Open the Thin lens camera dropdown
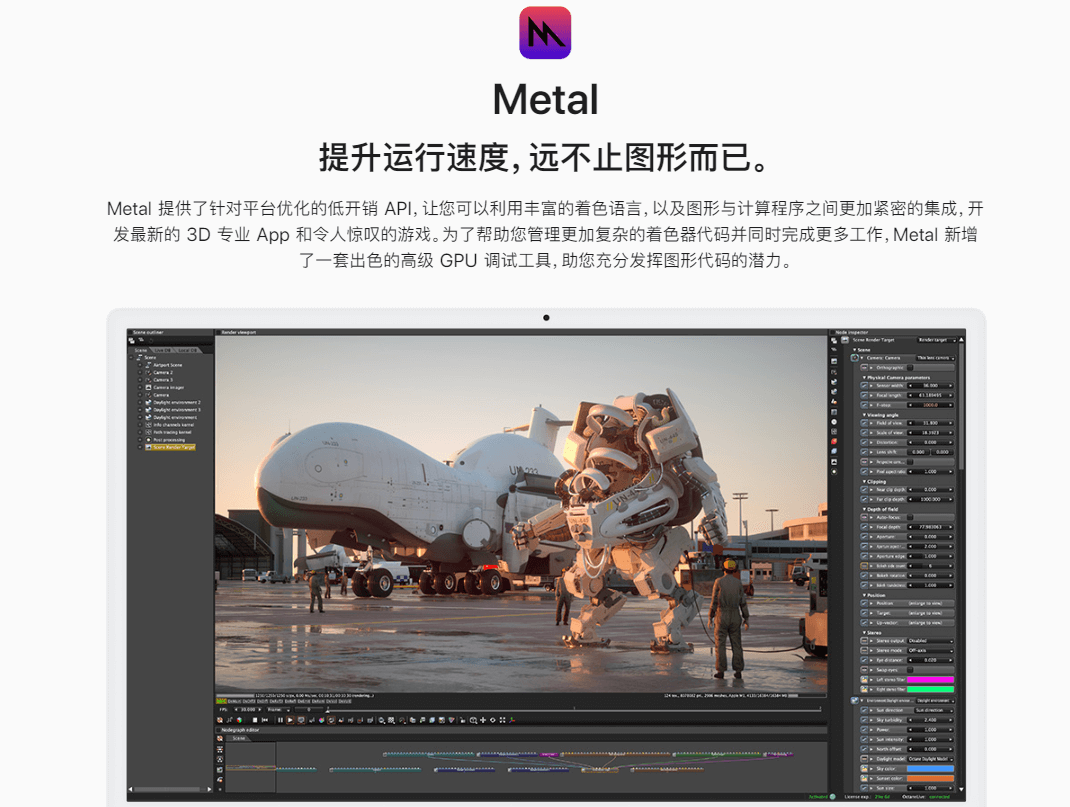This screenshot has height=807, width=1070. click(x=936, y=359)
